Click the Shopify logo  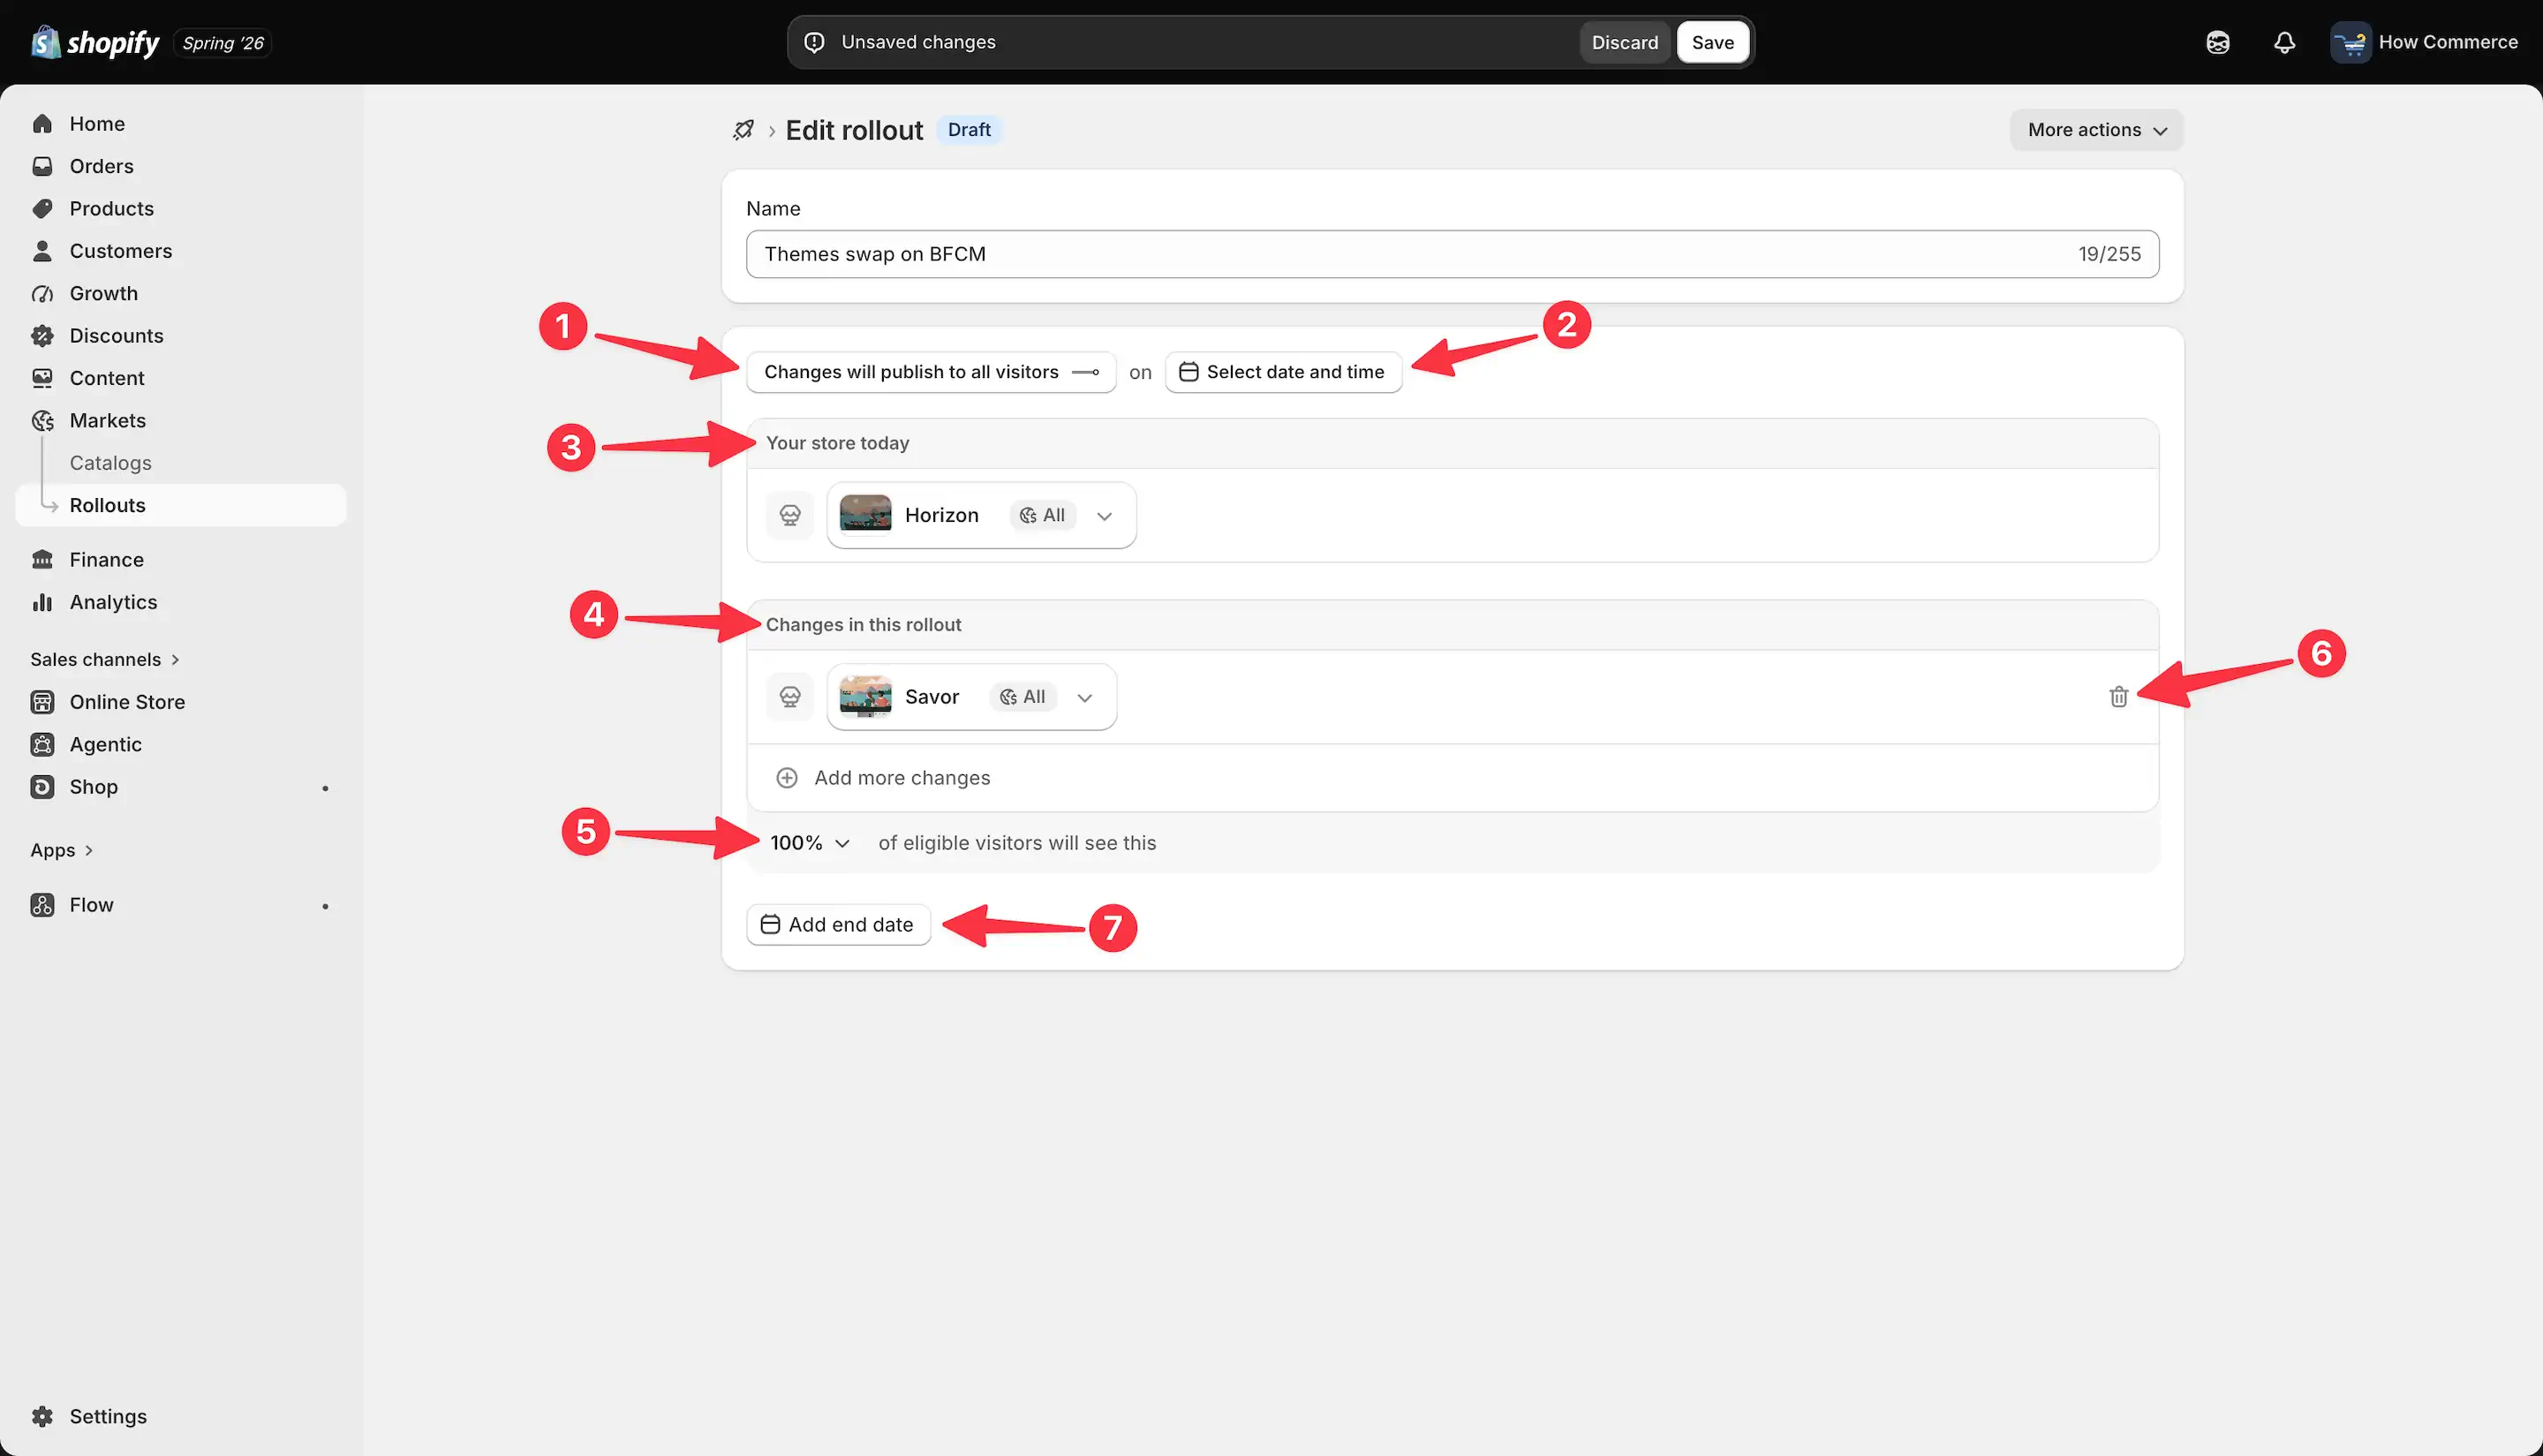click(x=95, y=42)
